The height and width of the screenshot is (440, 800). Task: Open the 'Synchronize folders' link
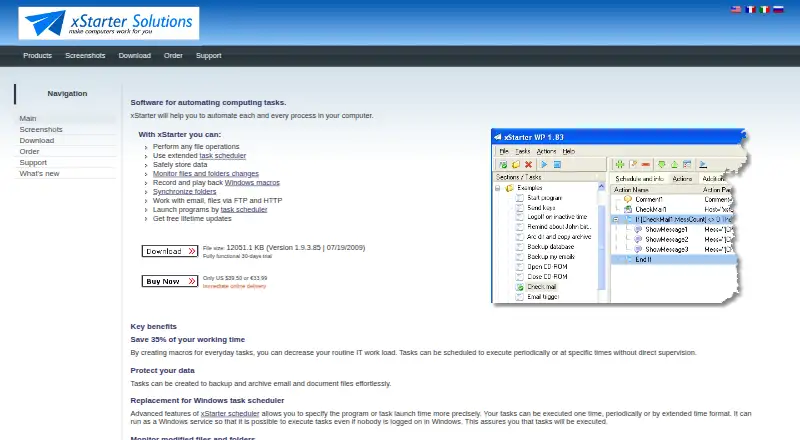(184, 191)
